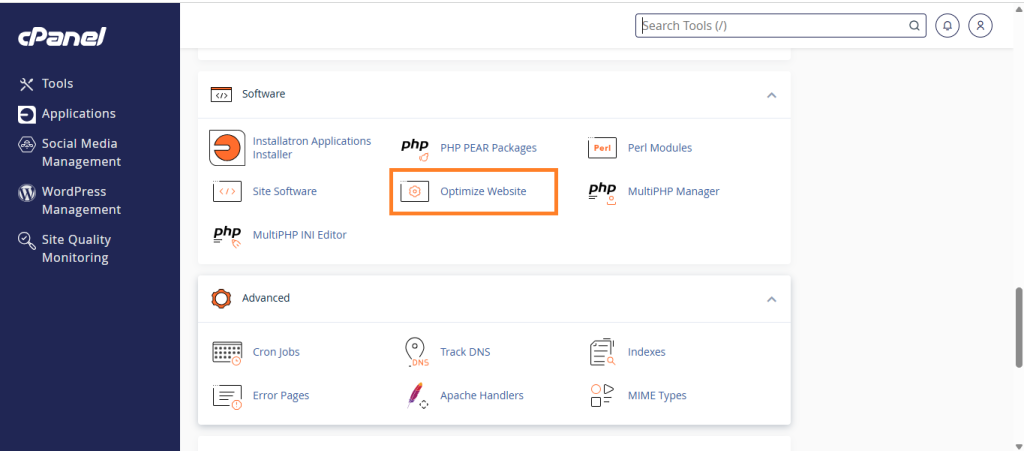This screenshot has height=451, width=1024.
Task: Click the notifications bell icon
Action: [x=947, y=26]
